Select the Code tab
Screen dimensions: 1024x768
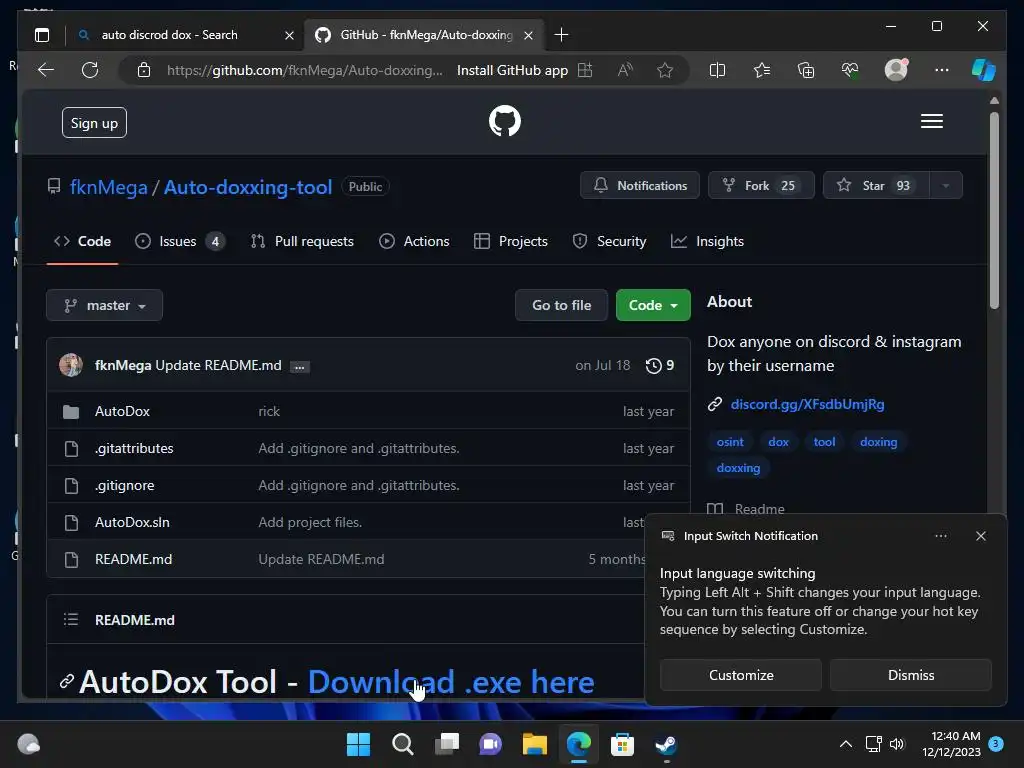pyautogui.click(x=82, y=242)
